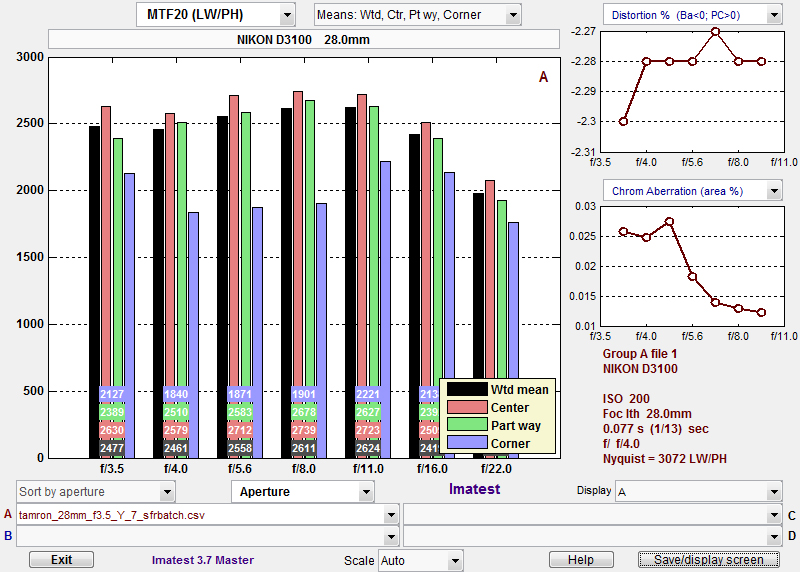
Task: Click the f/5.6 center value 2712
Action: (x=240, y=430)
